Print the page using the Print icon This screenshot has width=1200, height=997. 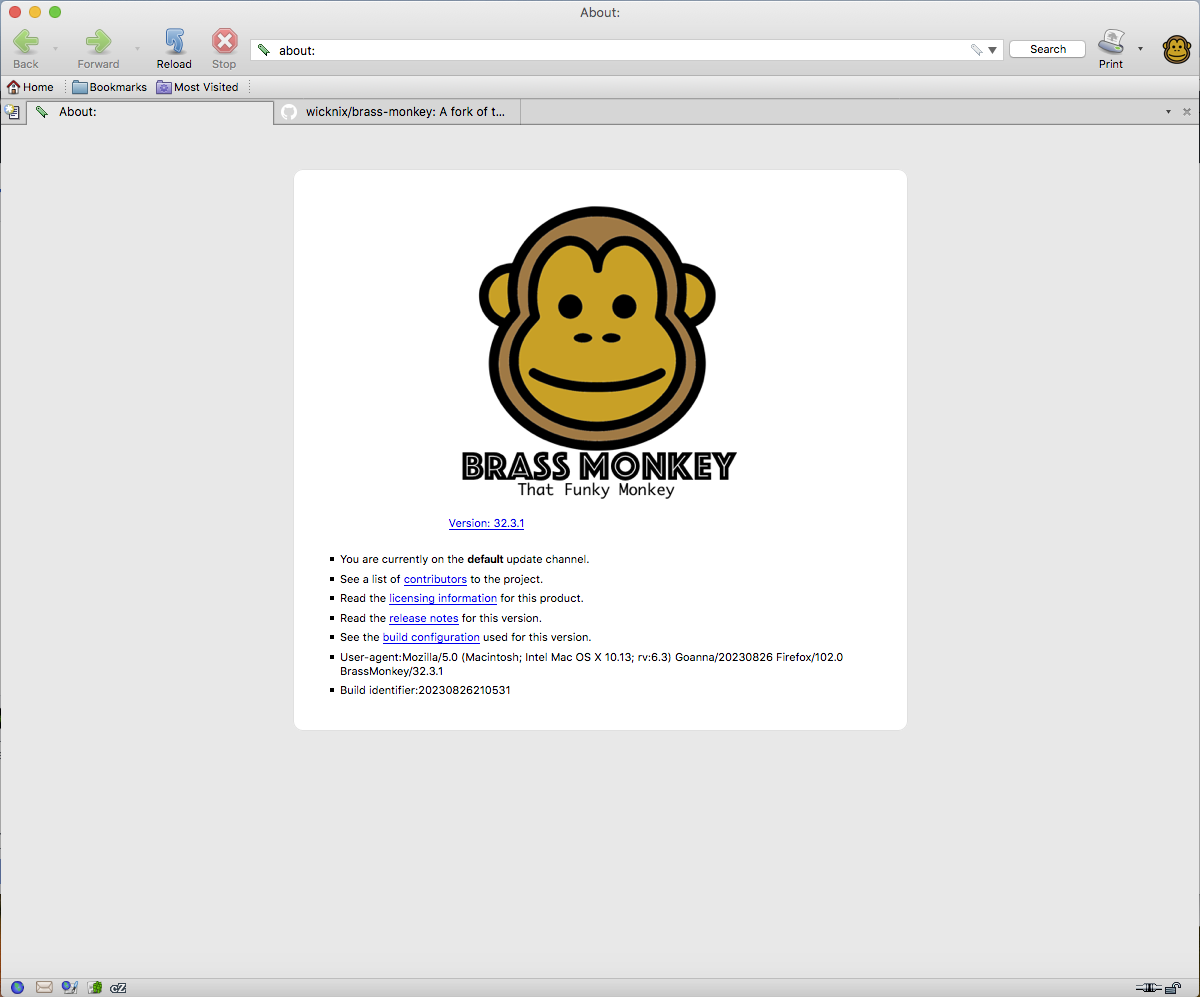1110,42
